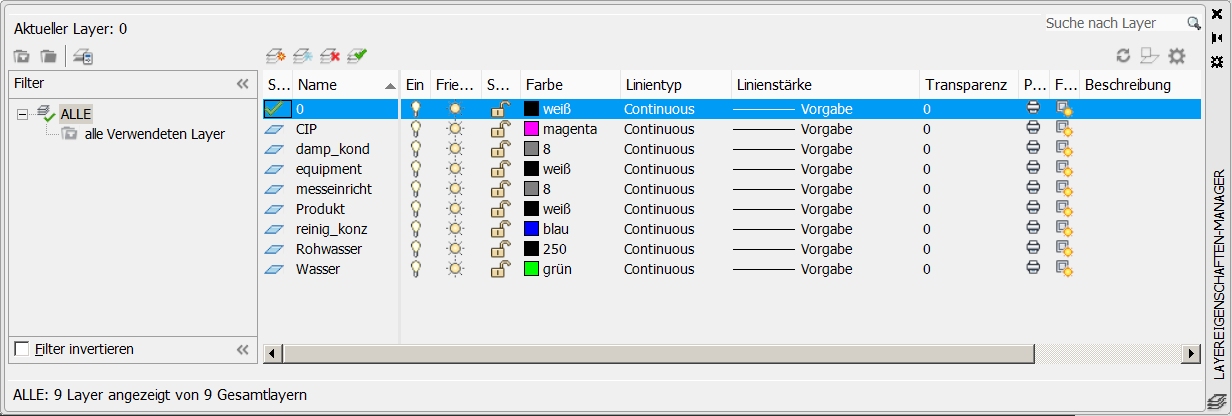Collapse the Filter panel using double chevron
Viewport: 1232px width, 416px height.
242,84
